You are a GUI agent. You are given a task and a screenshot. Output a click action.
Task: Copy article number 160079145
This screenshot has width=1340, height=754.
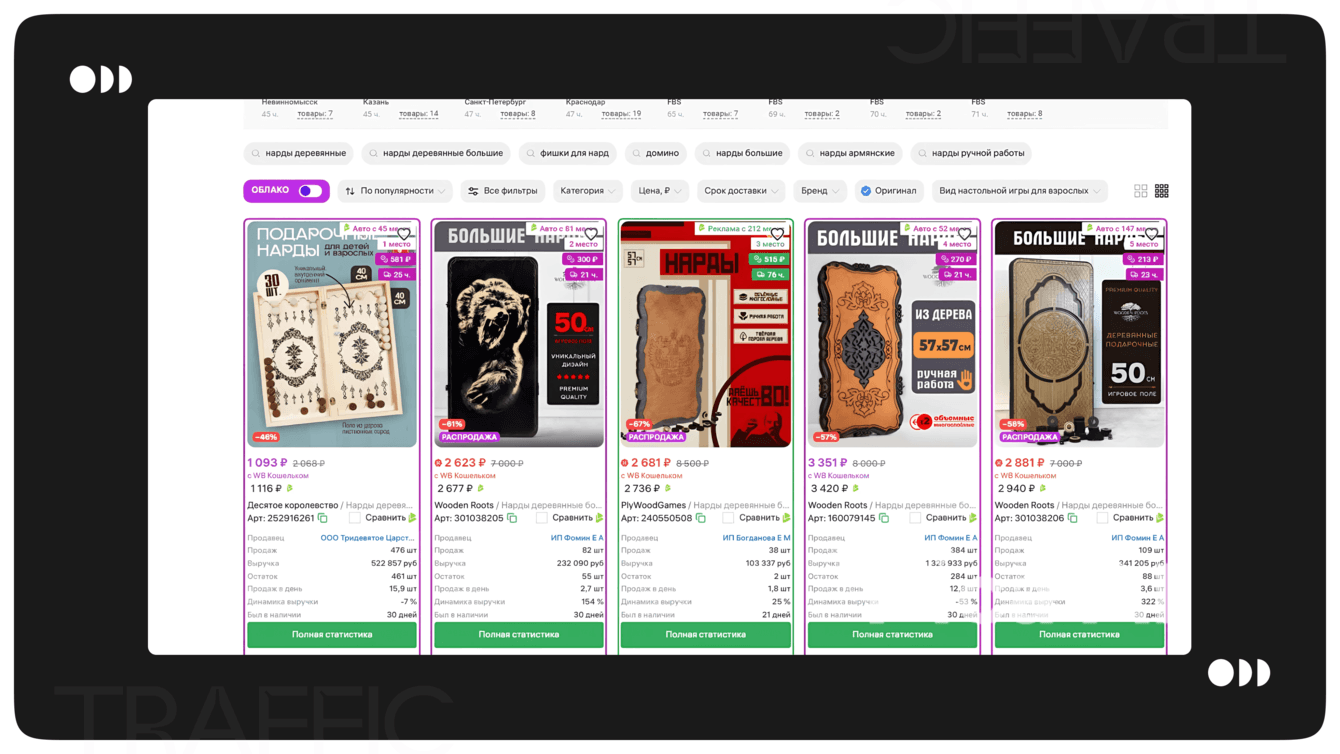(x=884, y=518)
